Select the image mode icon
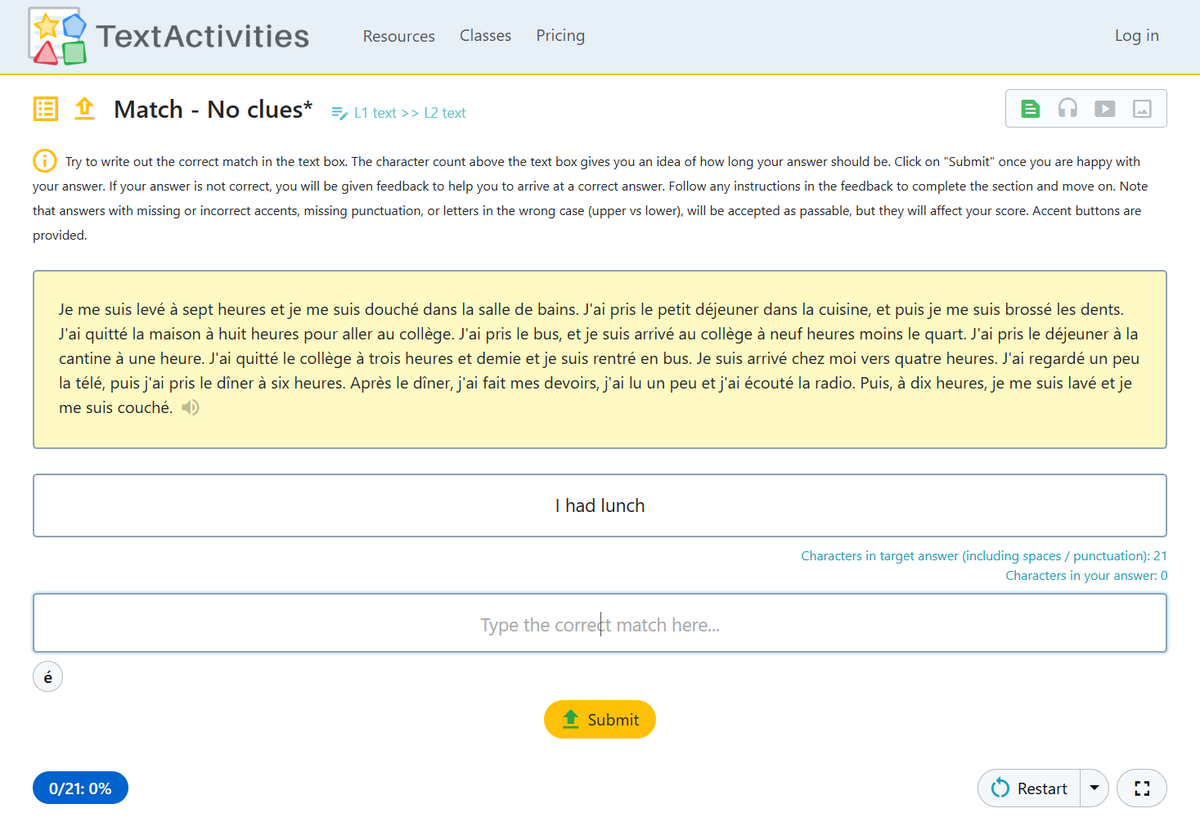 click(1142, 108)
